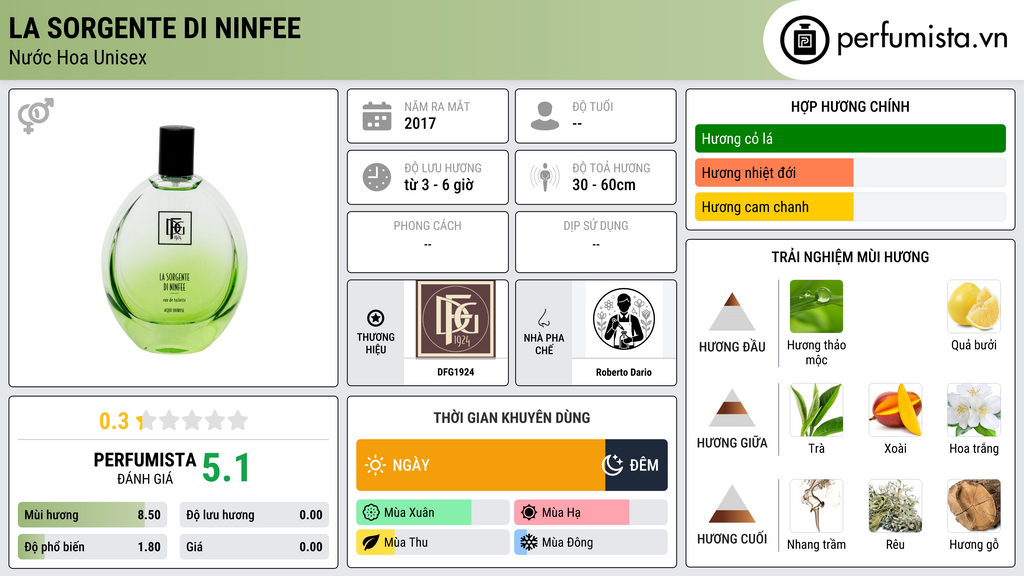The height and width of the screenshot is (576, 1024).
Task: Click the sun icon for Mùa Hạ
Action: click(529, 513)
